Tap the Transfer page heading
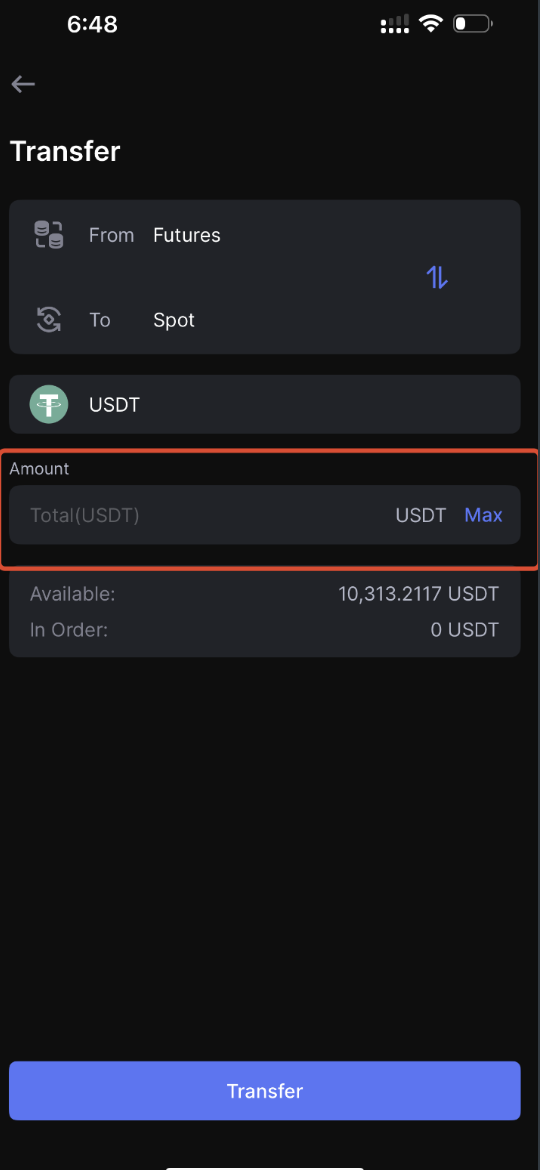Viewport: 540px width, 1170px height. click(65, 151)
